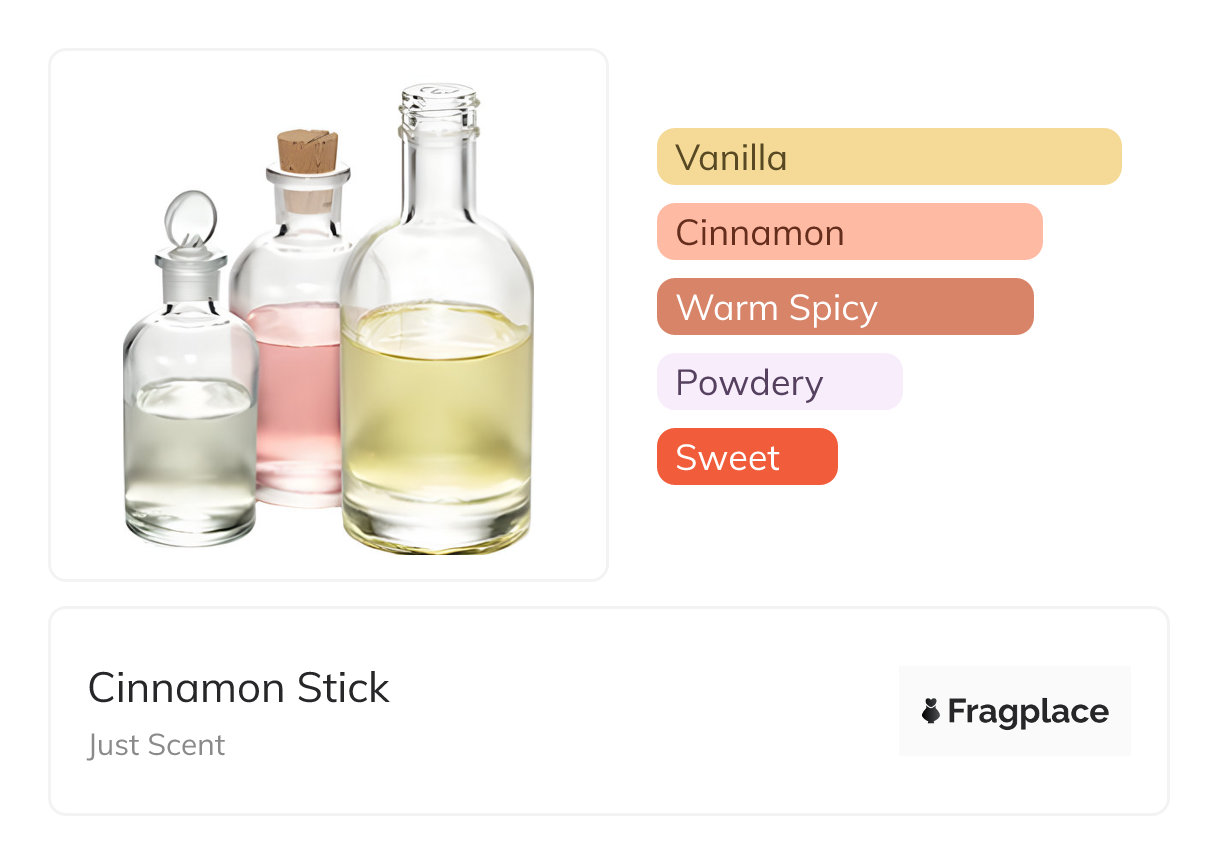Click the Fragplace wordmark text
Viewport: 1218px width, 864px height.
[x=1028, y=711]
